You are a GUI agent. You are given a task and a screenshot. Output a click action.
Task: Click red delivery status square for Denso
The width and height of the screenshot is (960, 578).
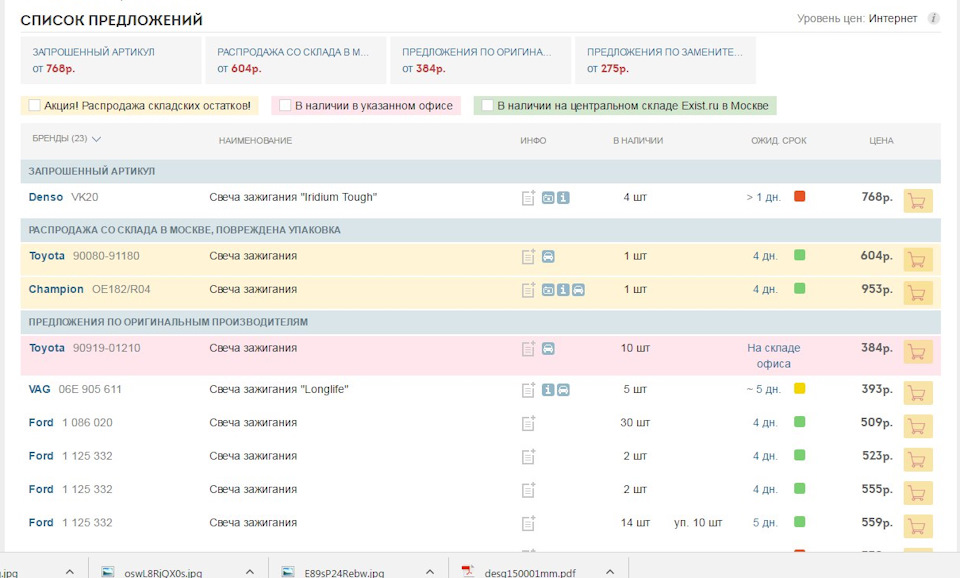pyautogui.click(x=800, y=197)
